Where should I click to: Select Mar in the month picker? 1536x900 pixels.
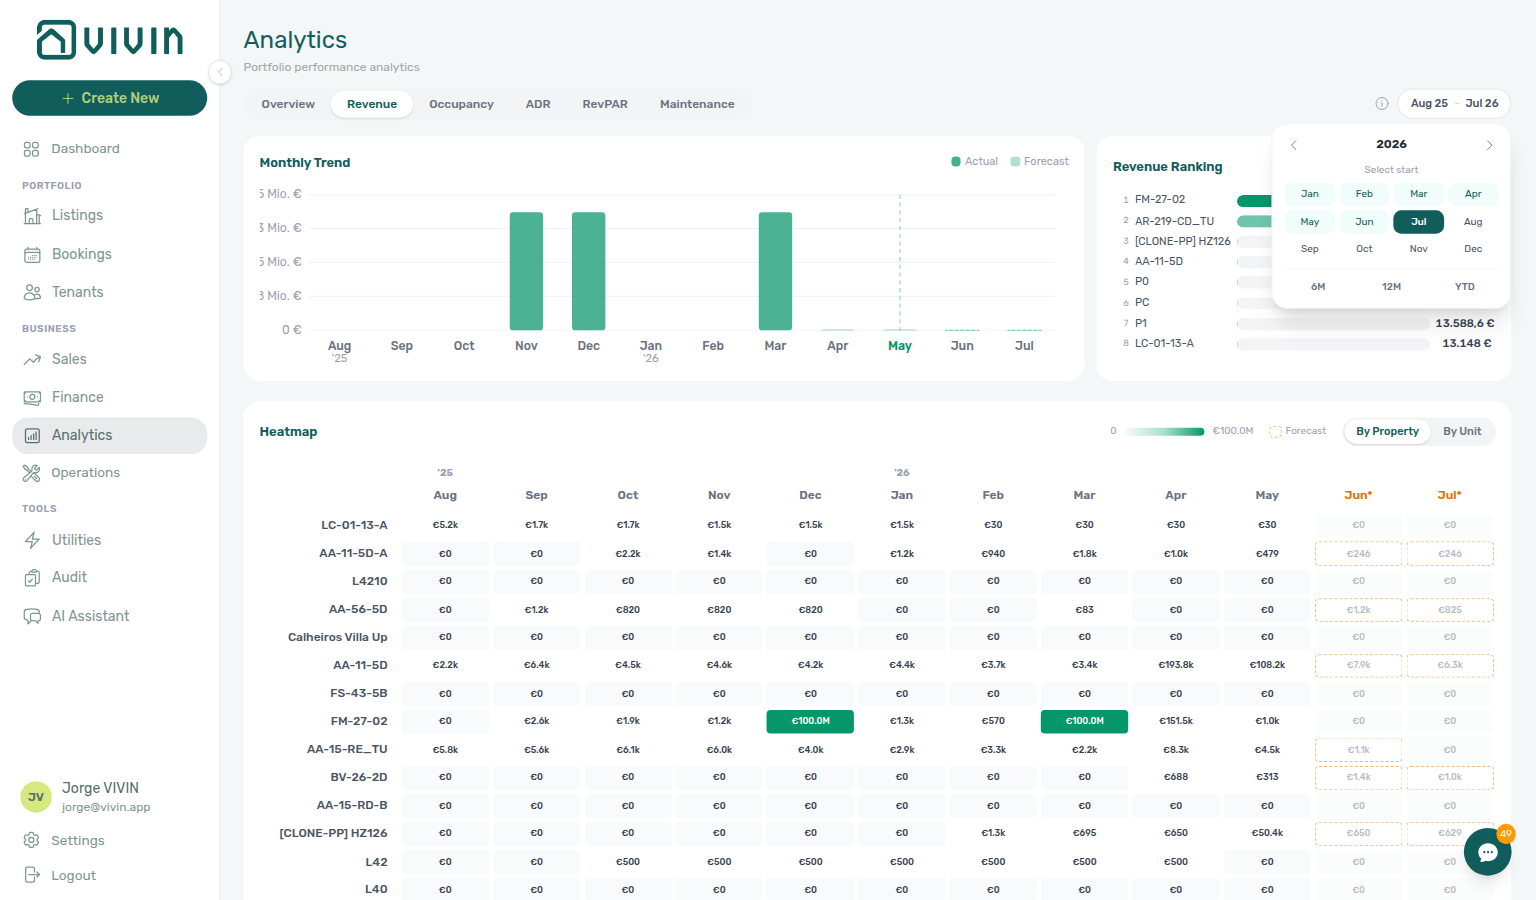[1419, 194]
